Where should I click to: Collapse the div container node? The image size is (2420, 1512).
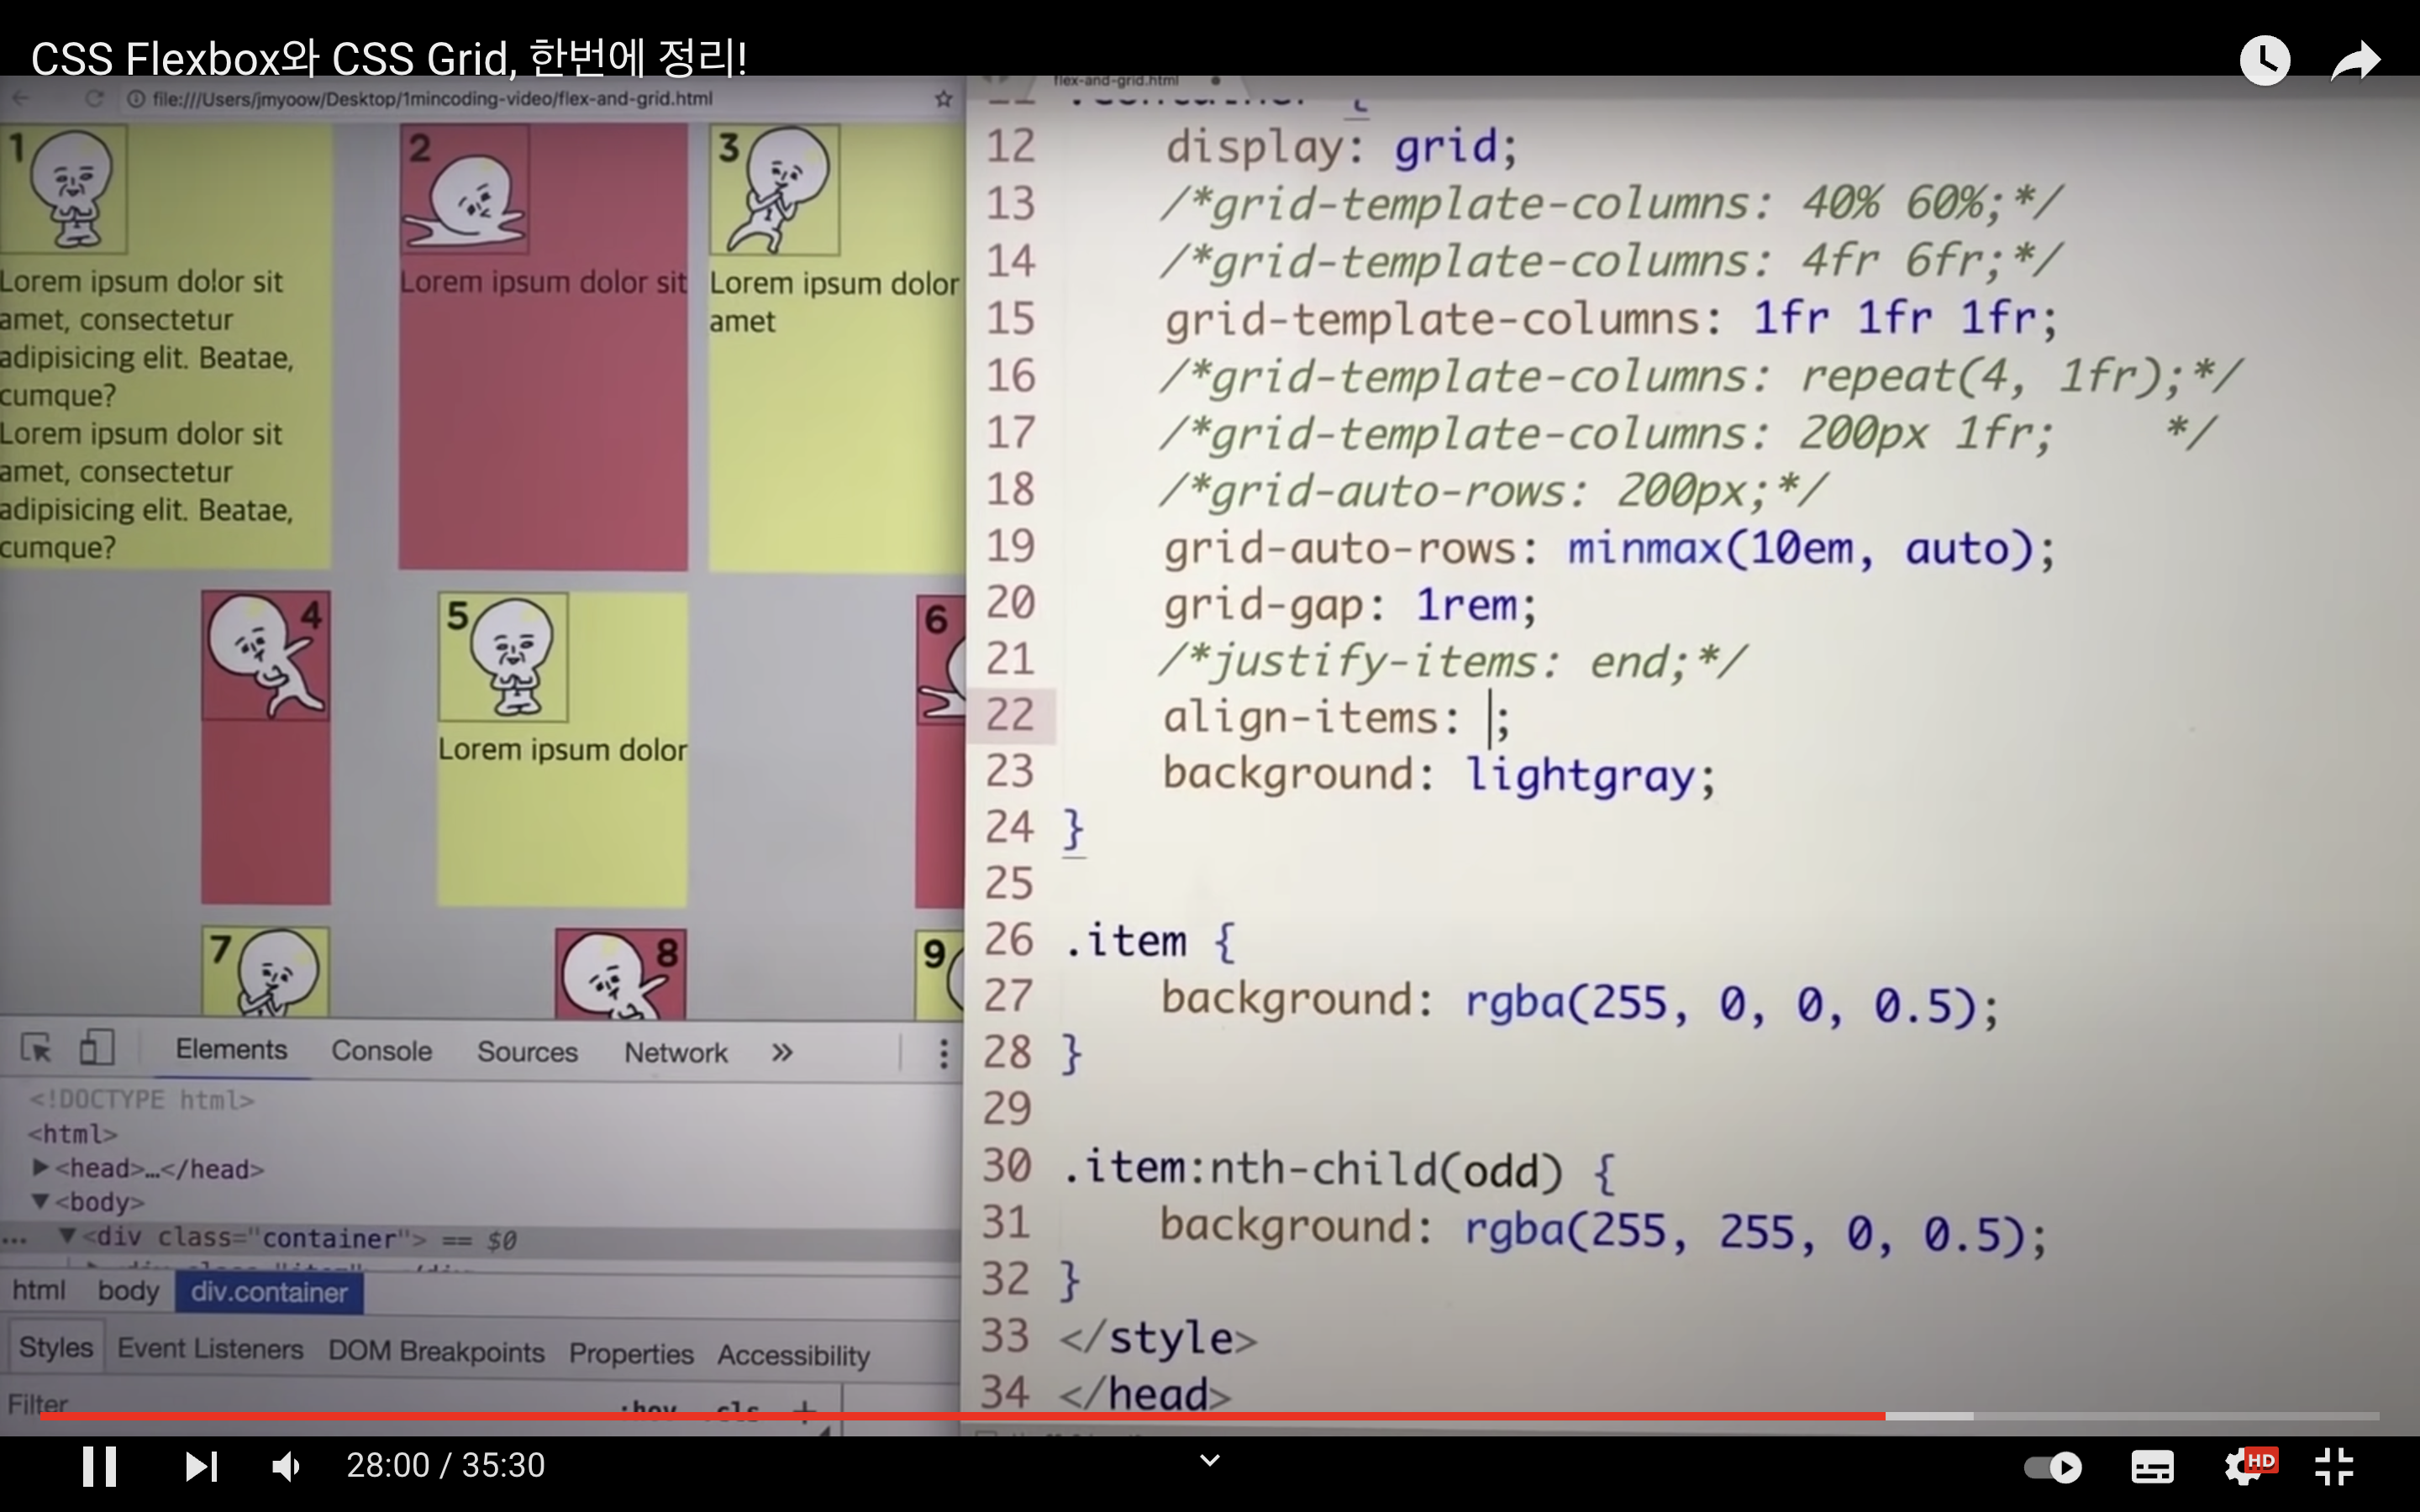(x=67, y=1237)
